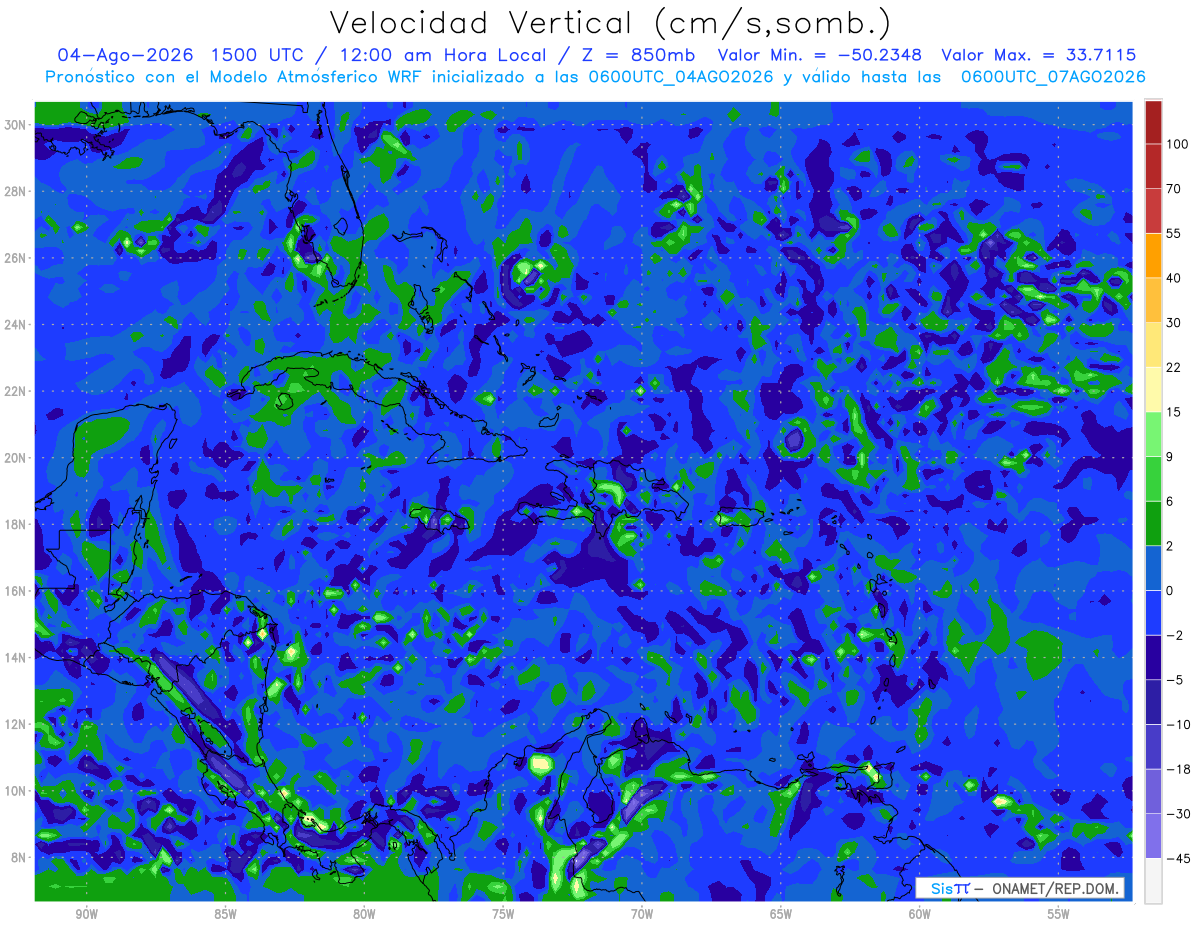Select the date text '04-Ago-2026 1500 UTC'
The width and height of the screenshot is (1200, 927).
click(x=179, y=55)
